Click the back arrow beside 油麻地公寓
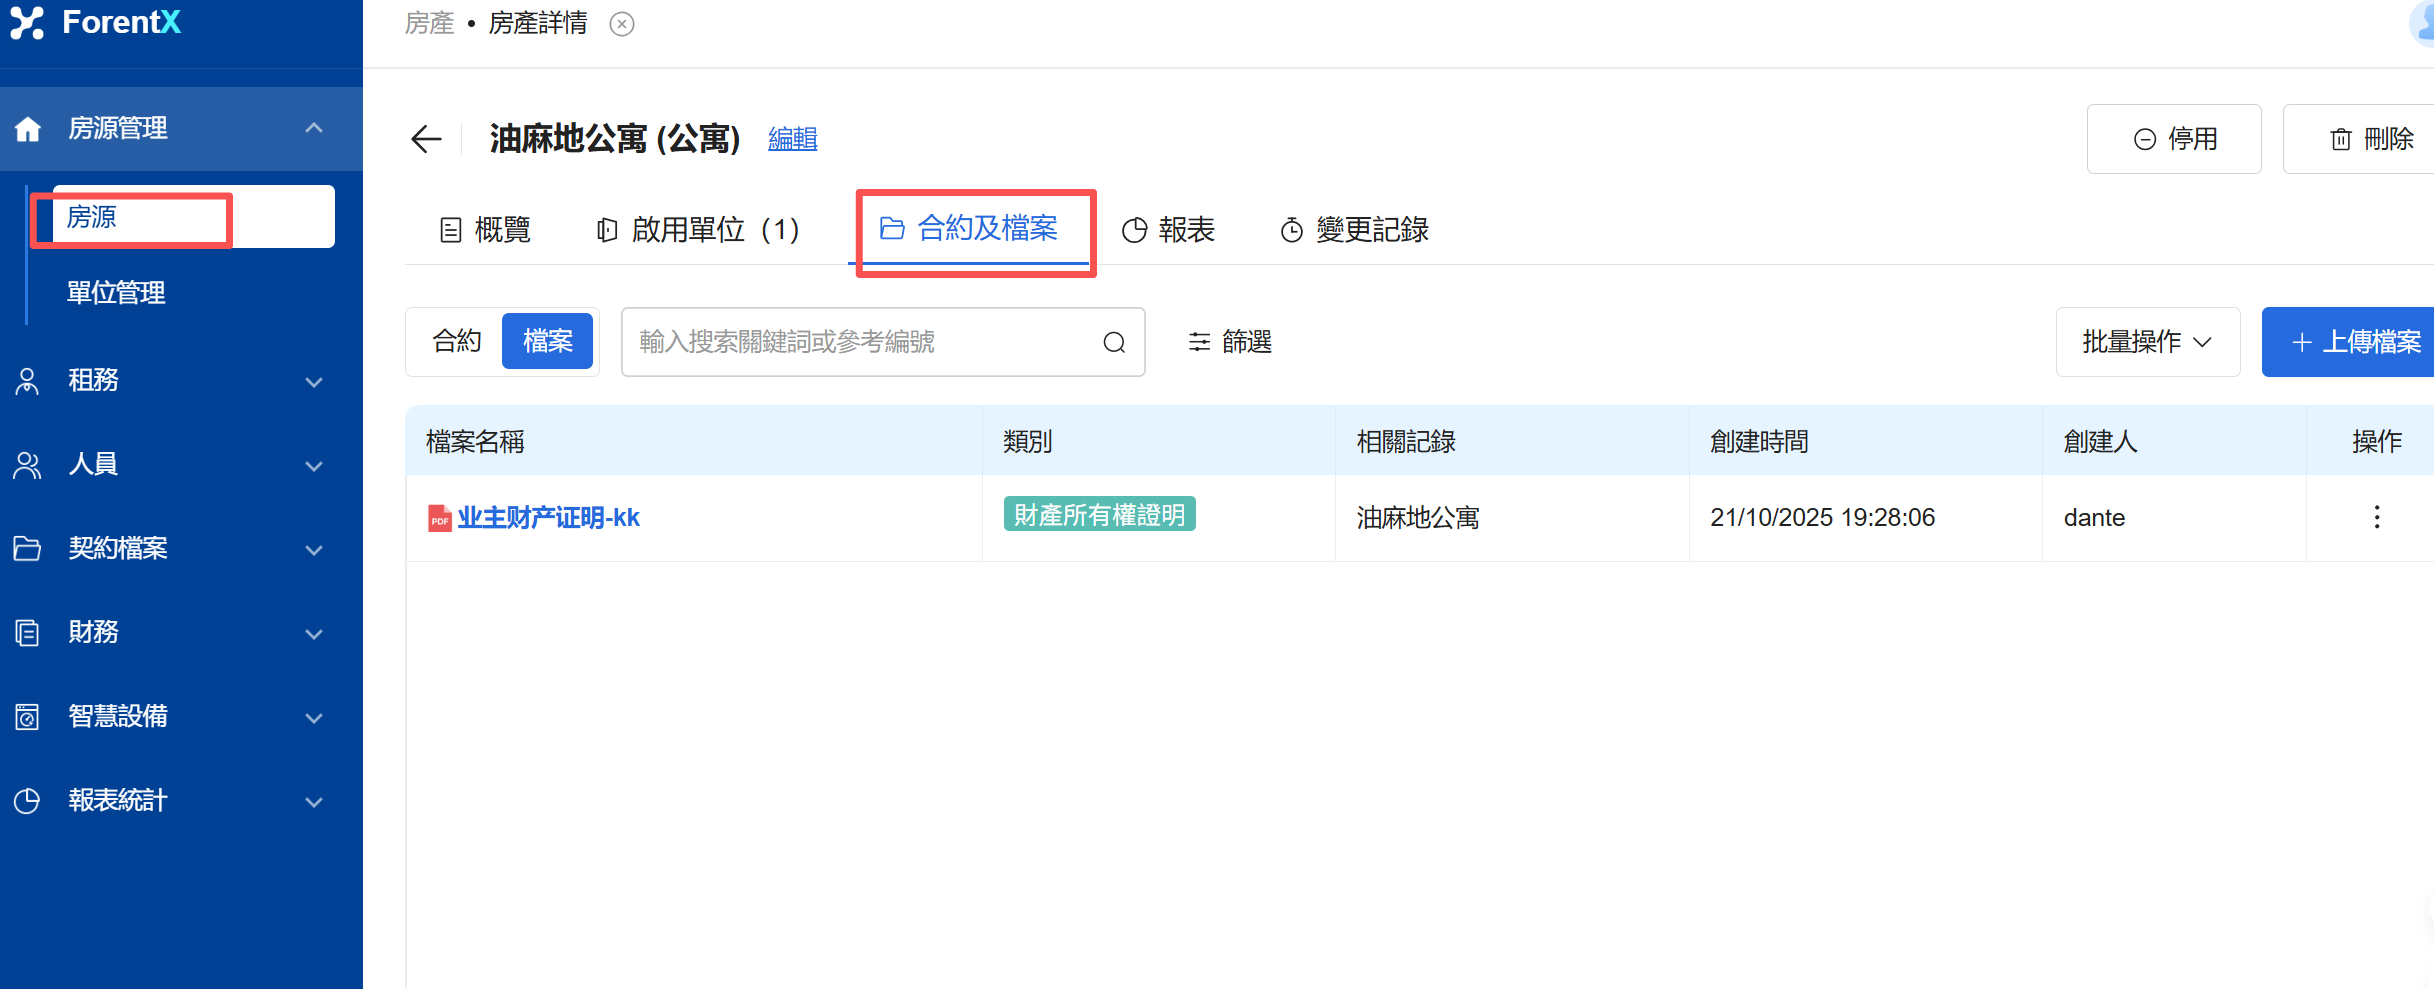Image resolution: width=2434 pixels, height=989 pixels. click(x=426, y=139)
